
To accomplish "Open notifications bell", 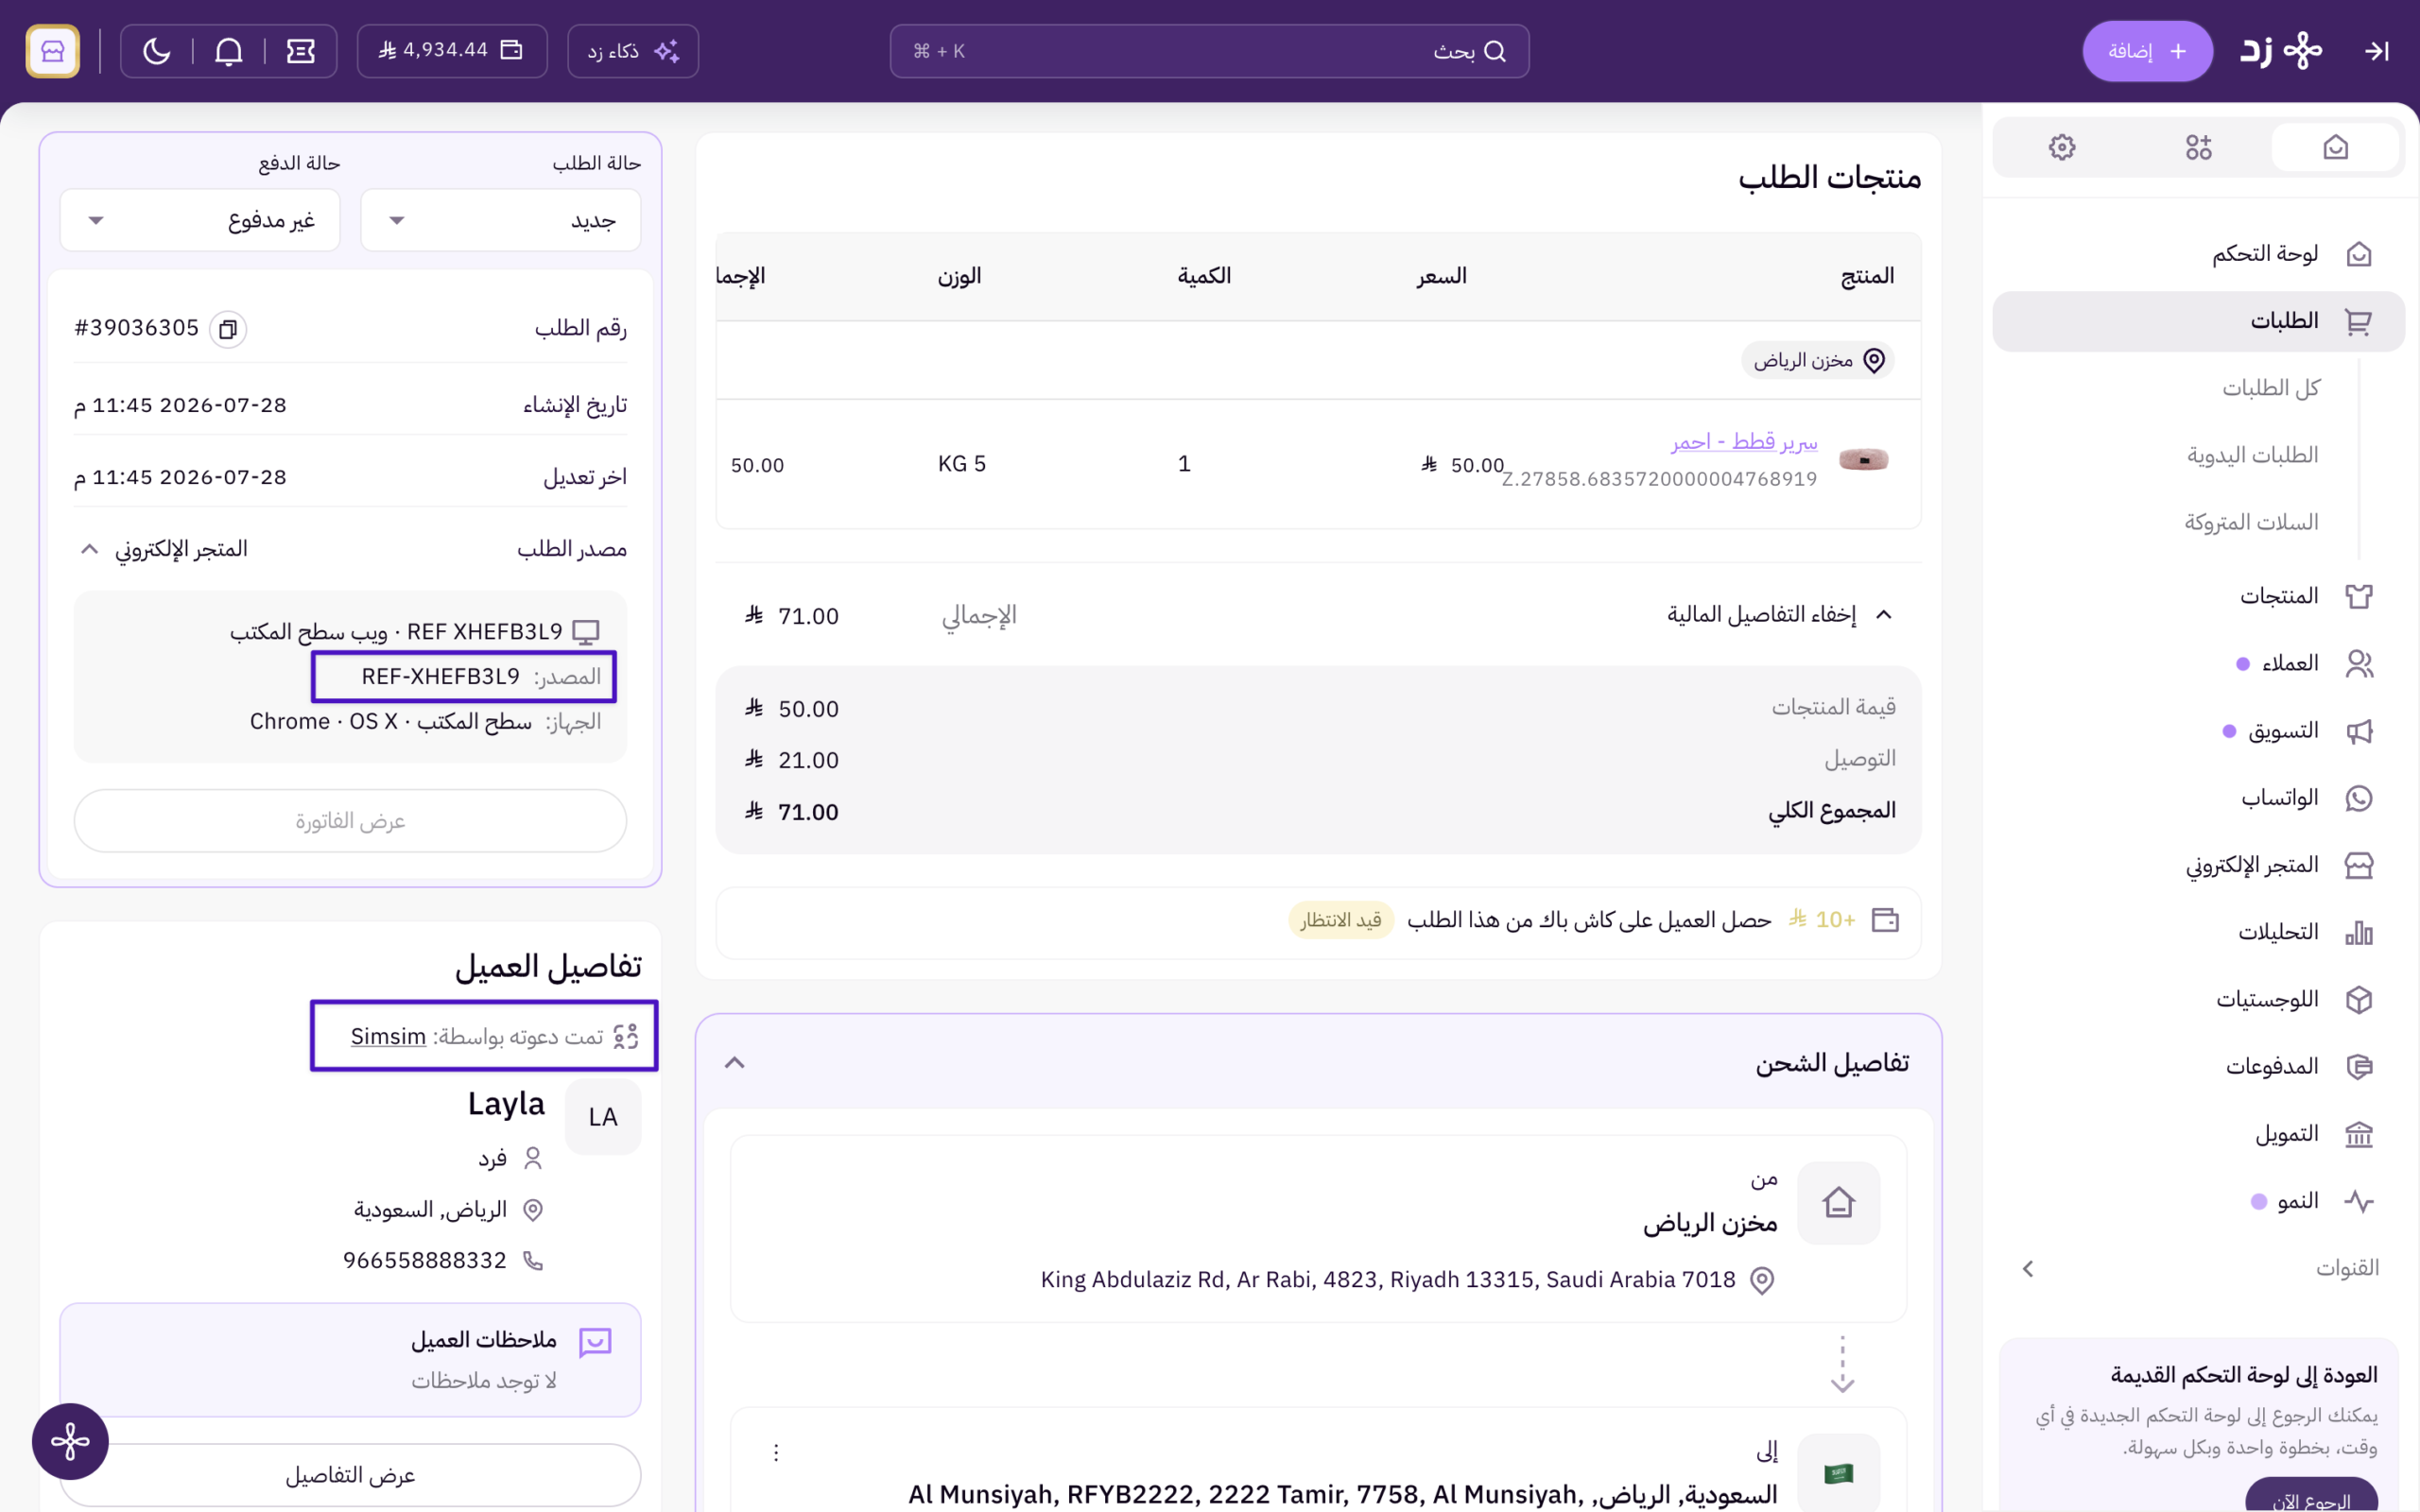I will [x=229, y=51].
